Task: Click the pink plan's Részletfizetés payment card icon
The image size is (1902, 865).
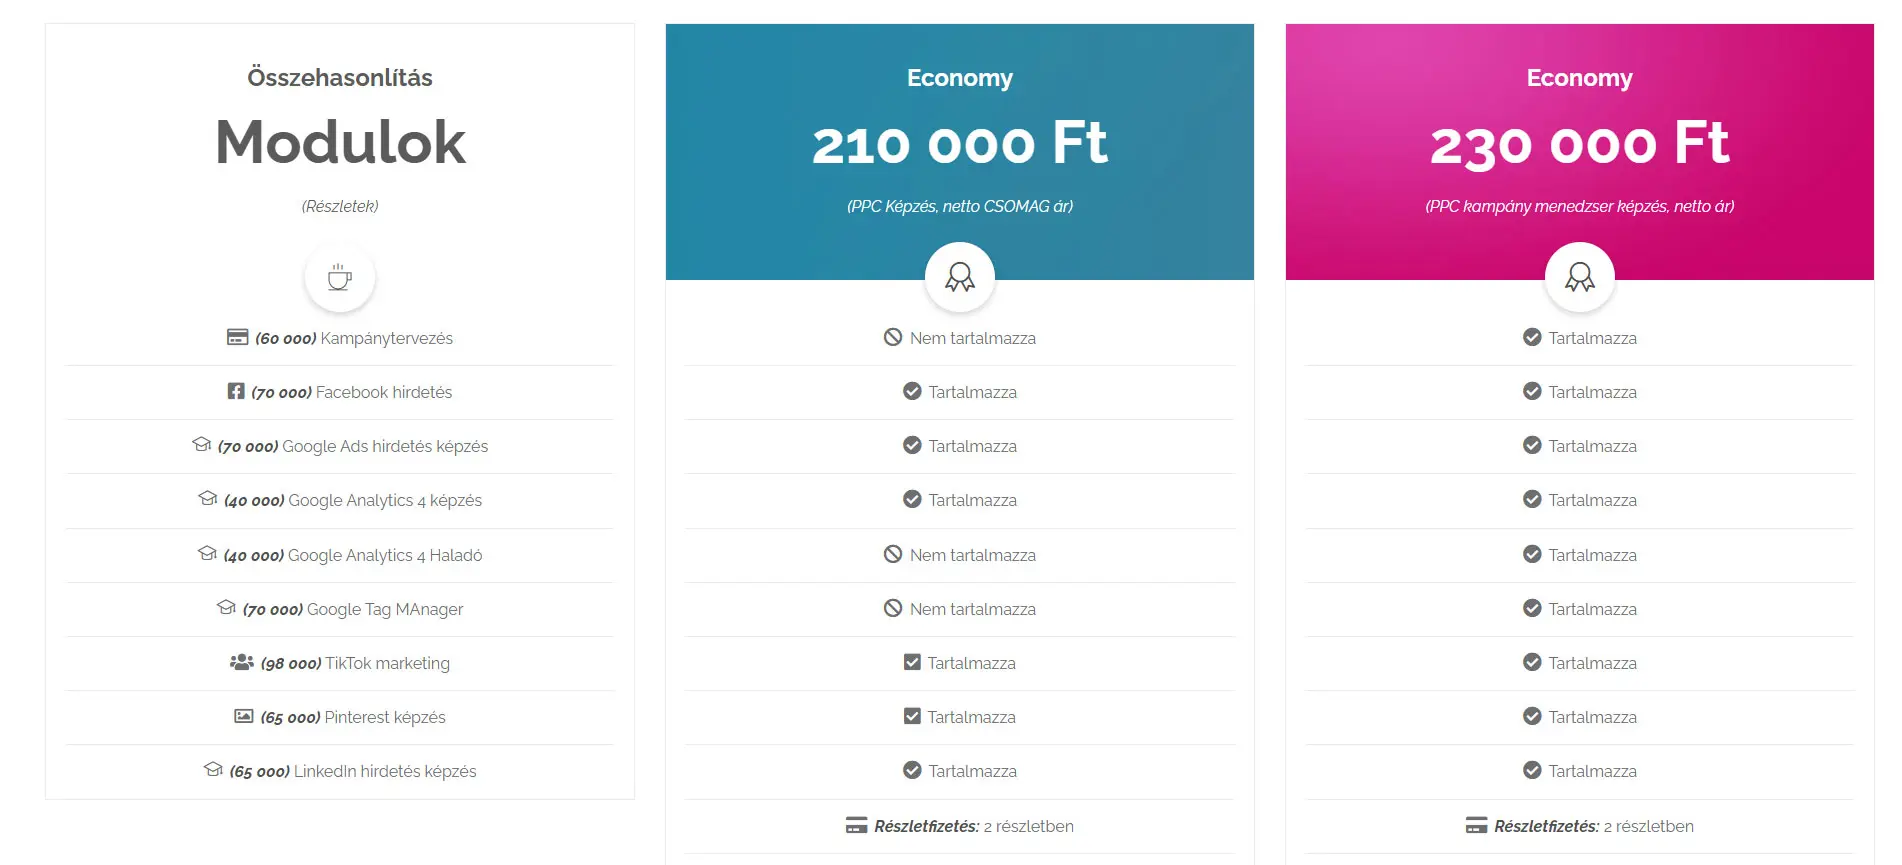Action: (x=1476, y=826)
